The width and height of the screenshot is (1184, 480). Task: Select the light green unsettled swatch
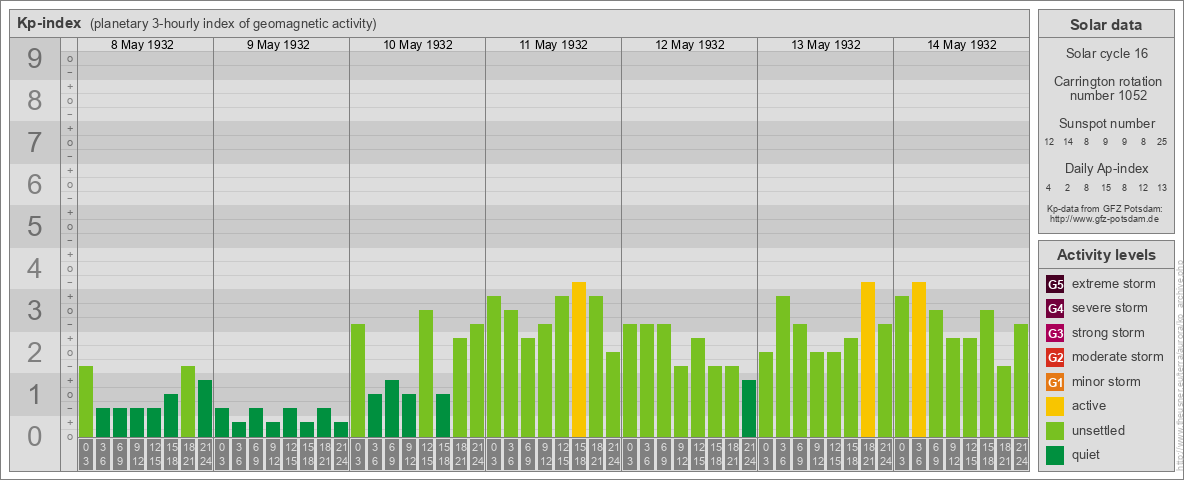click(x=1055, y=430)
